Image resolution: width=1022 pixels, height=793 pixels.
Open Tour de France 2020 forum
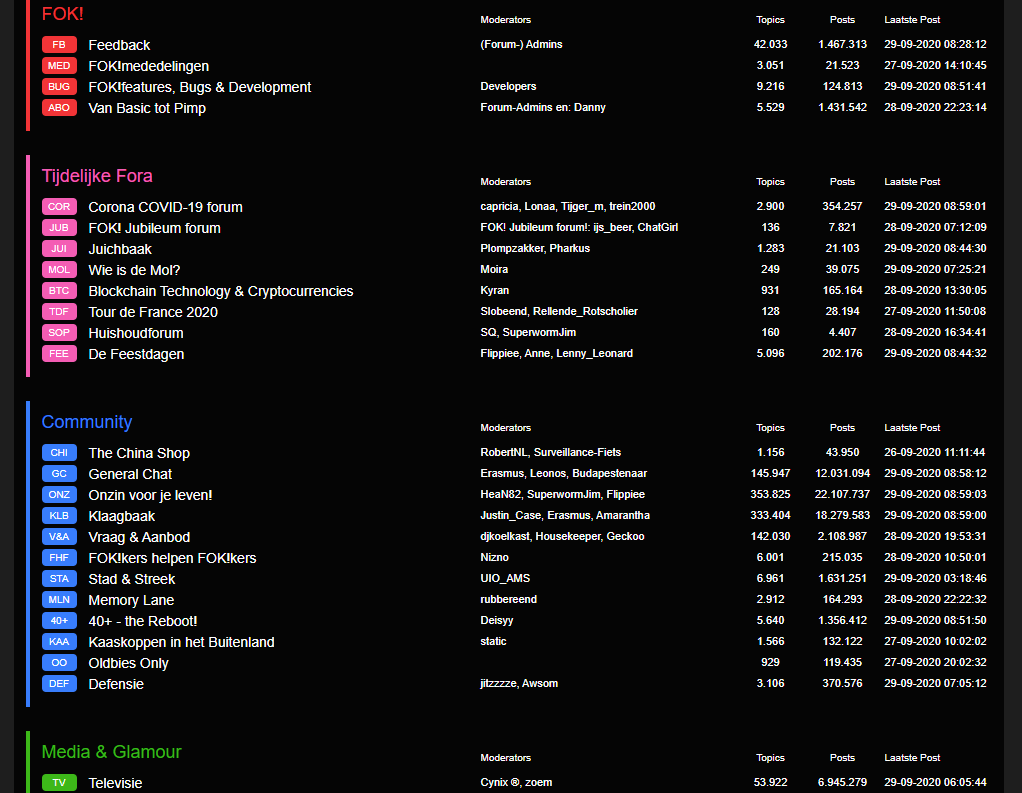[153, 312]
